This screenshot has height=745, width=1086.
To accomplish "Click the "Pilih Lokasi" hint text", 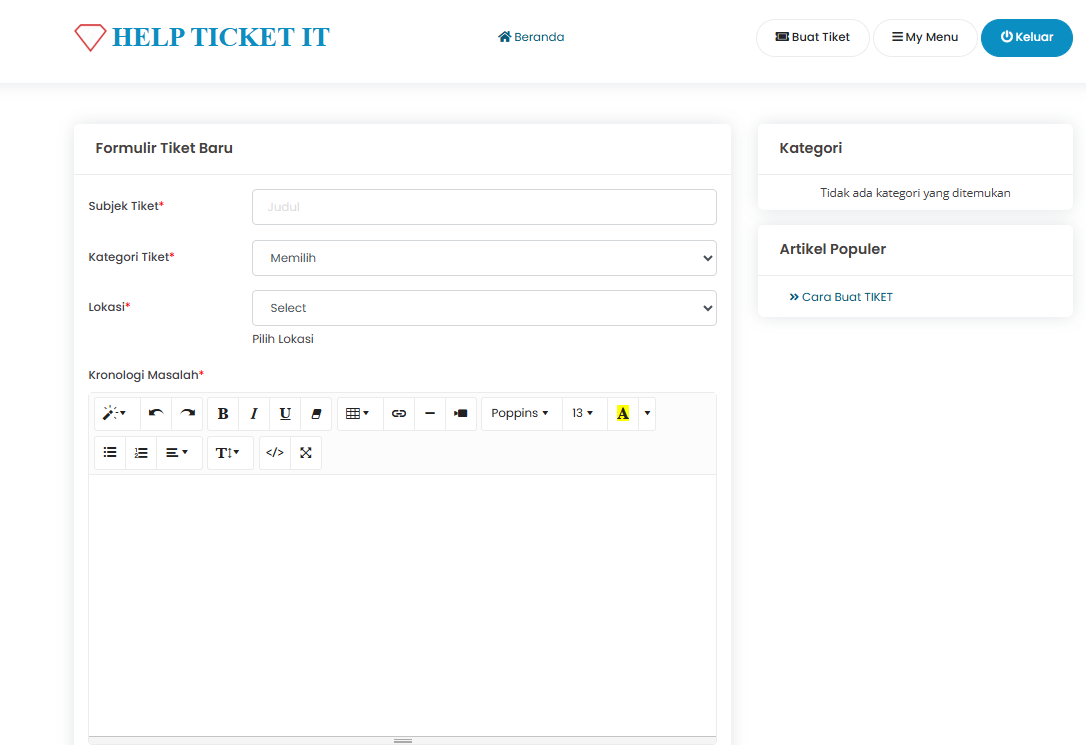I will pos(283,339).
